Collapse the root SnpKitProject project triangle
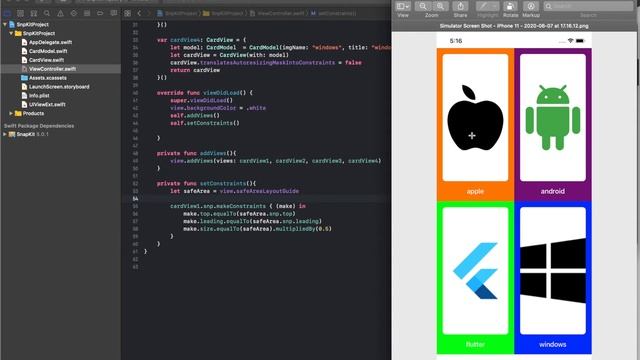Viewport: 640px width, 360px height. point(5,24)
